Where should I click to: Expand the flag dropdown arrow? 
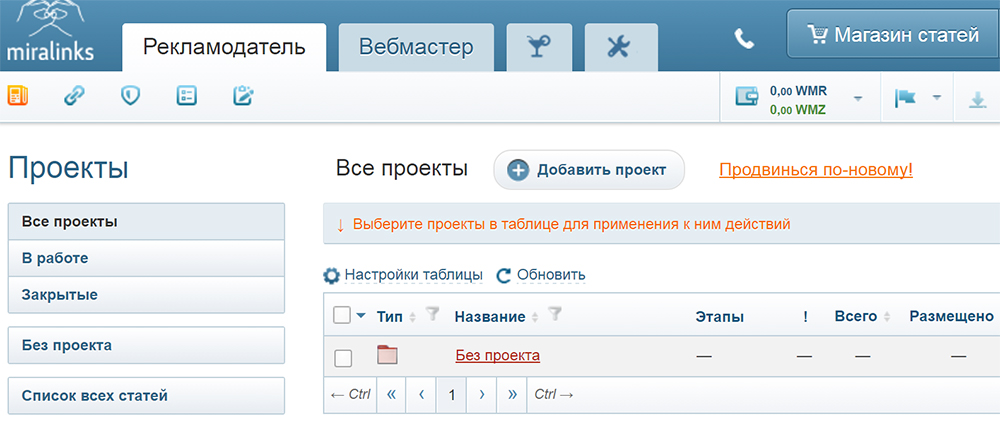point(937,98)
